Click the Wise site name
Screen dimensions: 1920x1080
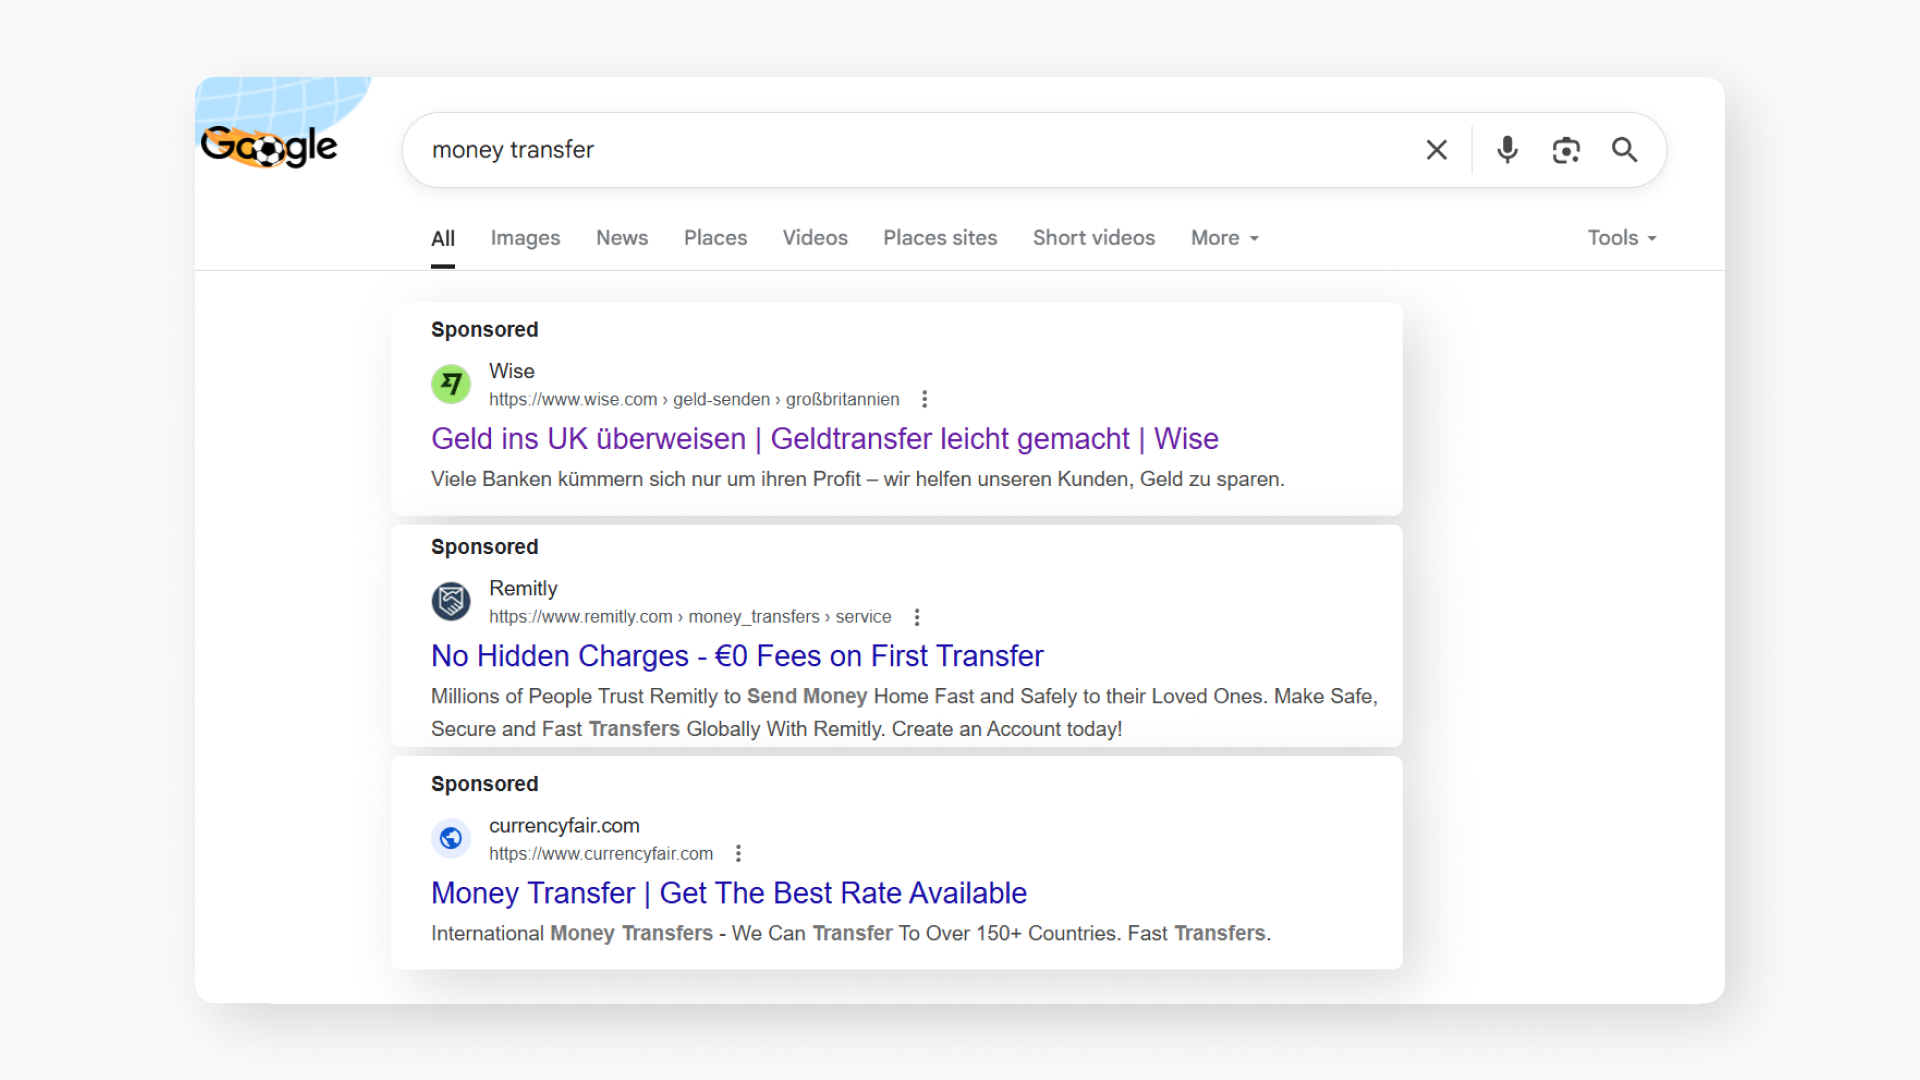(512, 371)
